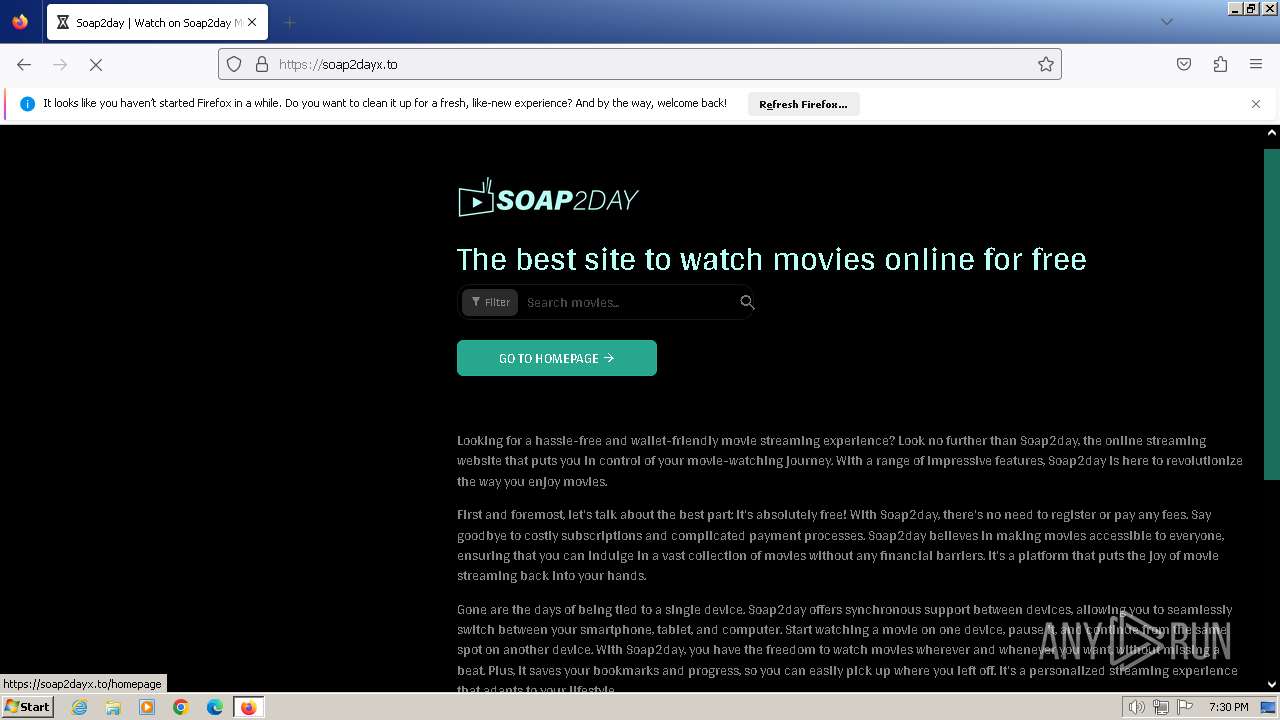Screen dimensions: 1280x720
Task: Click the Refresh Firefox button
Action: tap(803, 104)
